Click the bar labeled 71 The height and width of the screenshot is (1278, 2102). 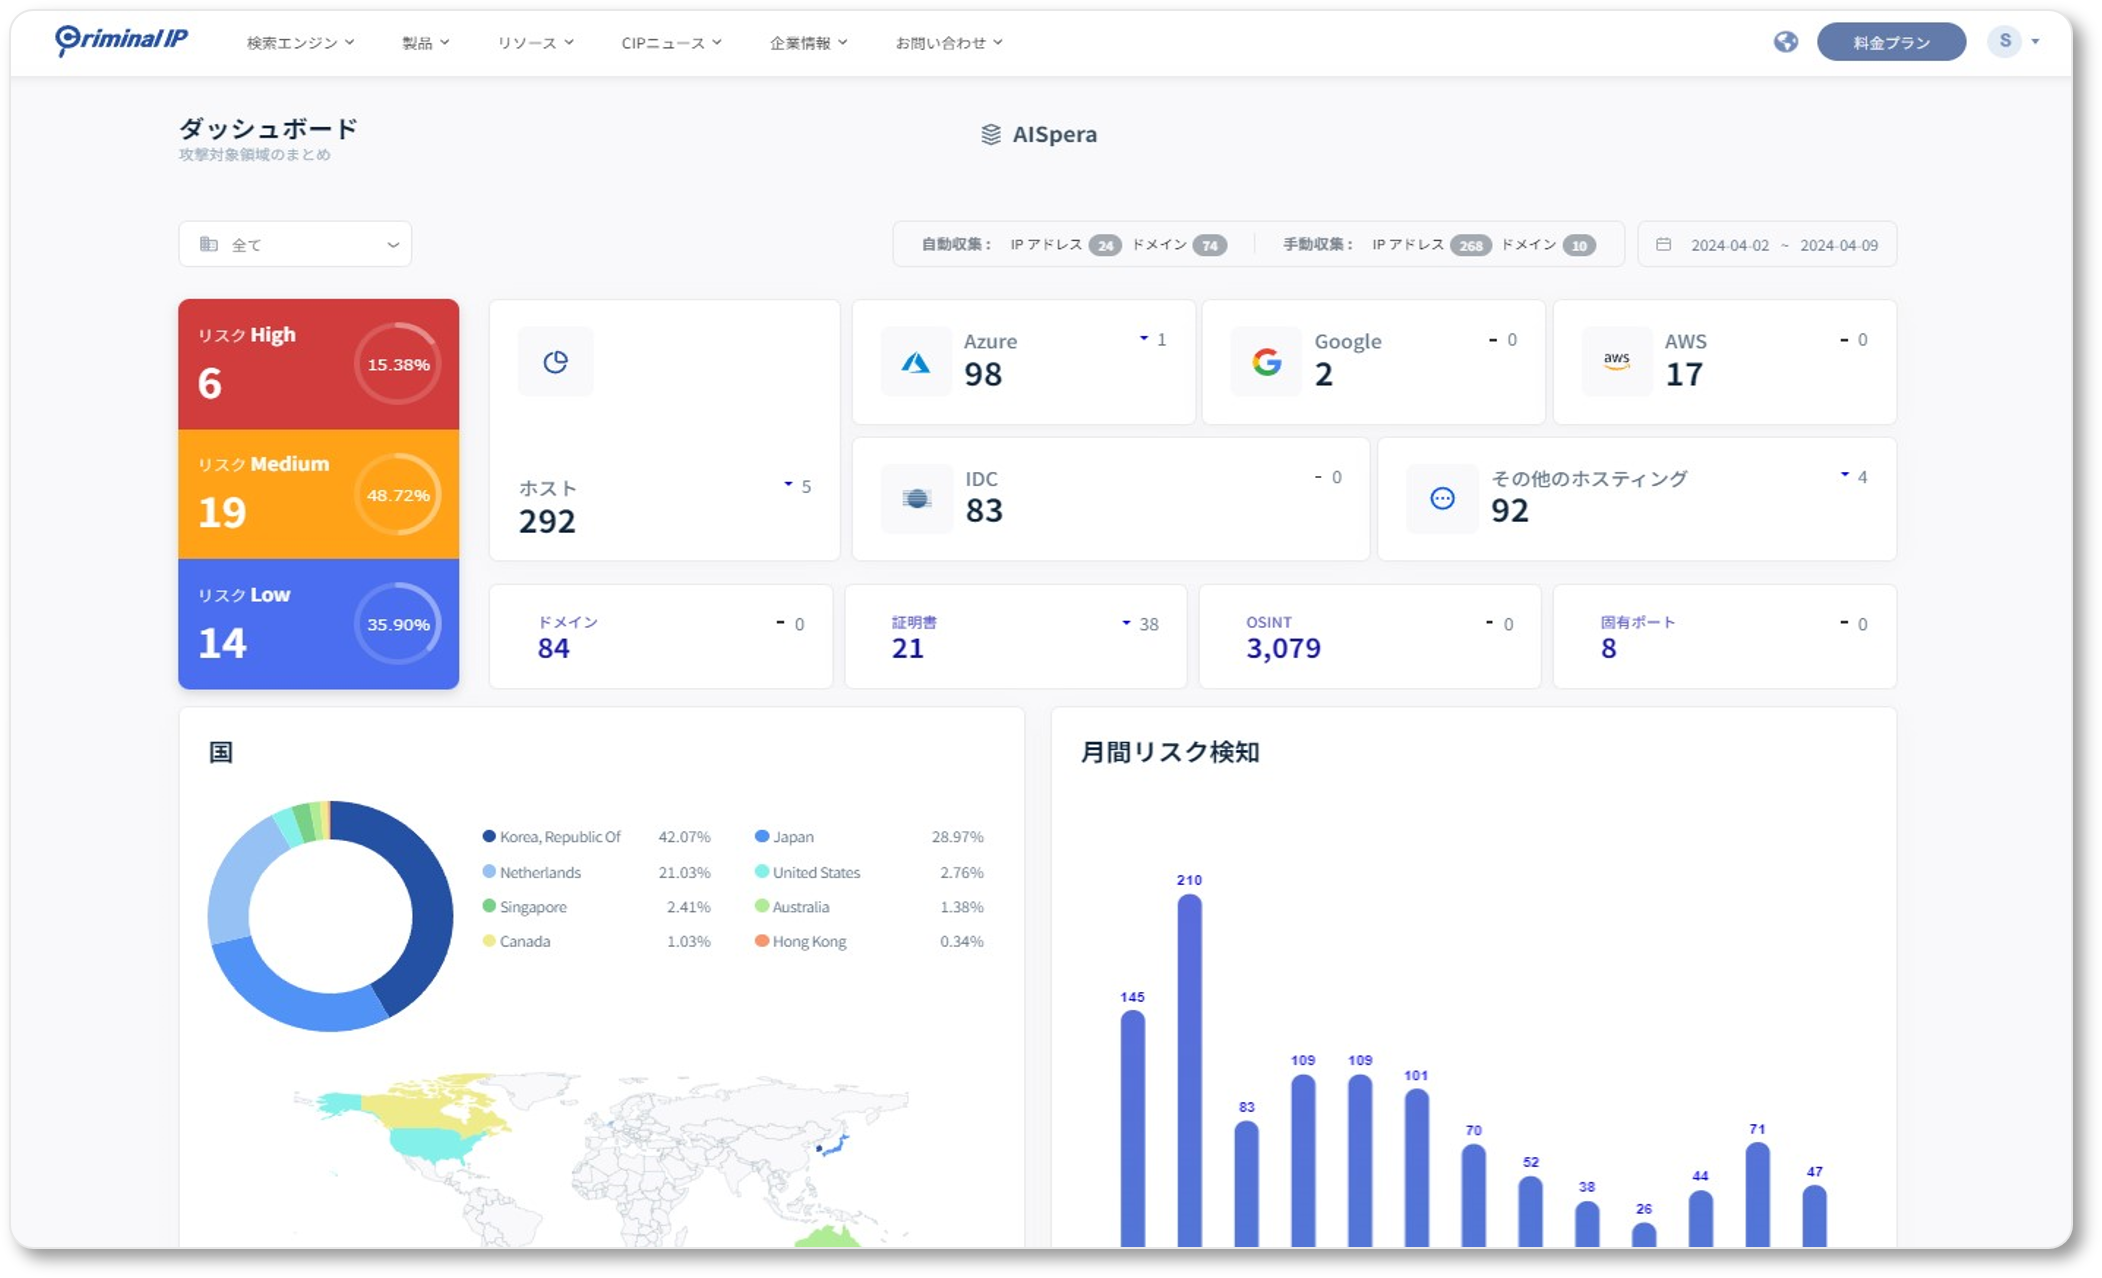click(1757, 1194)
